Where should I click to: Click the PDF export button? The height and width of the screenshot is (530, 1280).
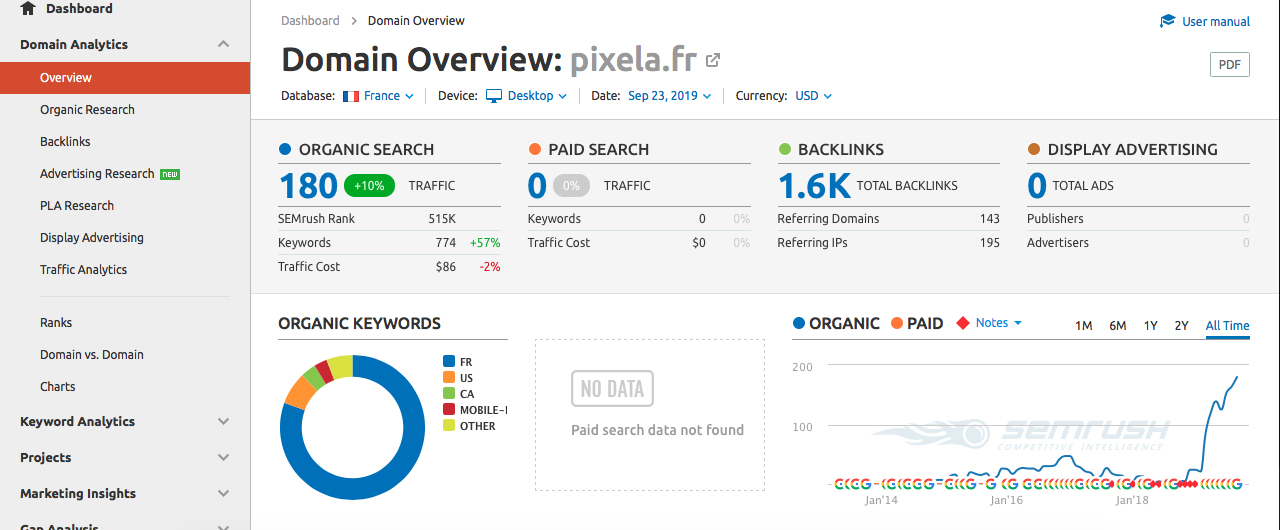[x=1230, y=65]
